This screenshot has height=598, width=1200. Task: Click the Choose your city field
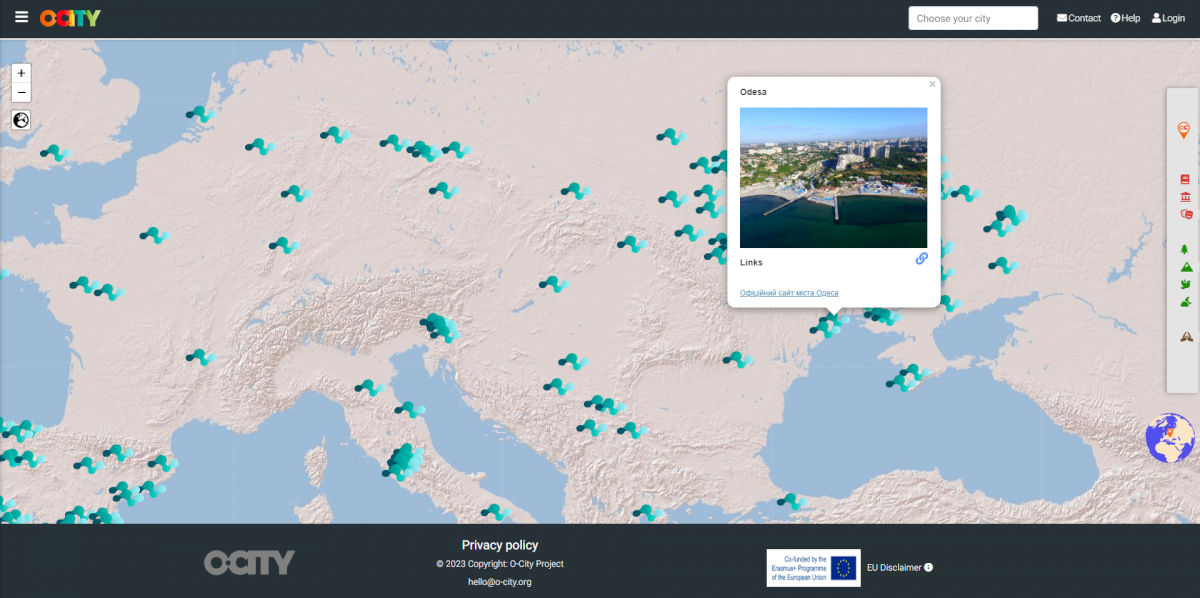[x=972, y=18]
